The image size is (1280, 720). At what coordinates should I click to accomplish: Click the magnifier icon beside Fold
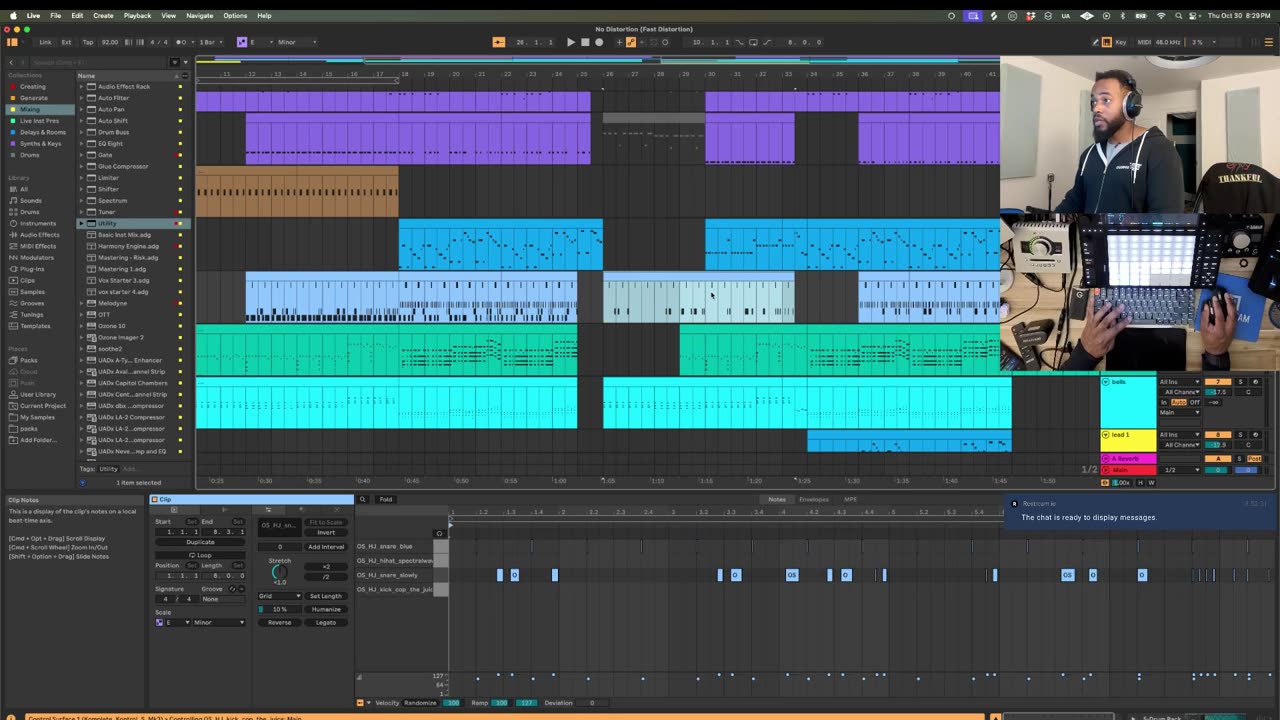click(362, 499)
